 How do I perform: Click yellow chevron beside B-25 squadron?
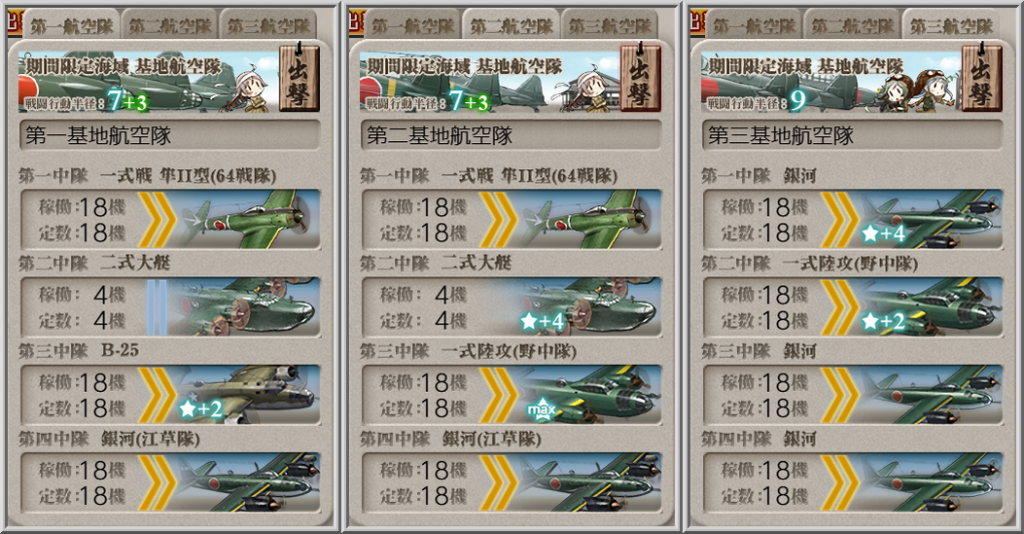pos(157,394)
